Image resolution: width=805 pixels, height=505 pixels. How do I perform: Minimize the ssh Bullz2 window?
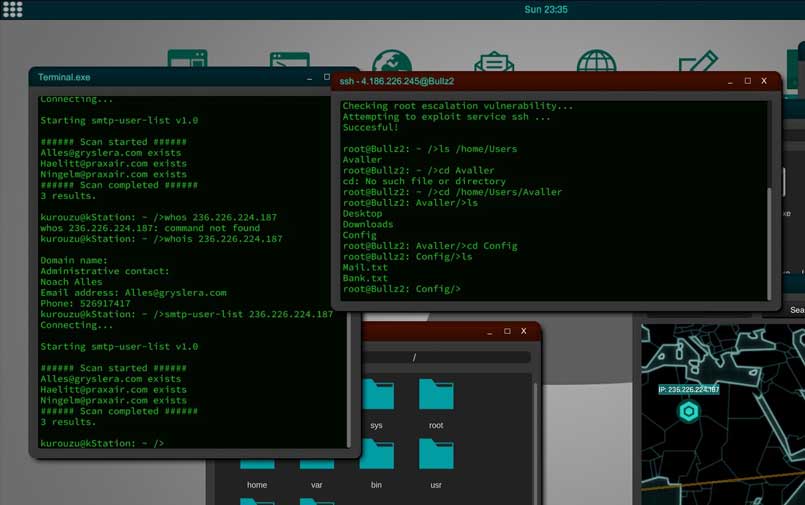coord(730,81)
